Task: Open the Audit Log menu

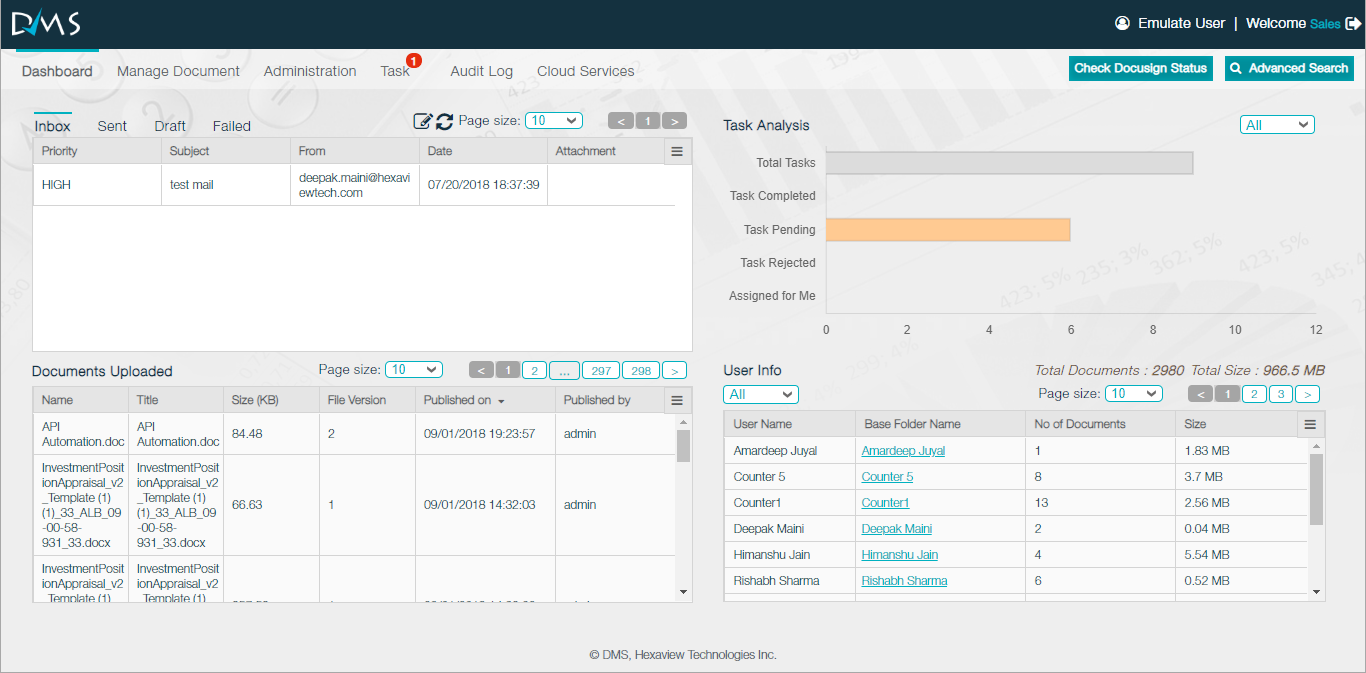Action: pyautogui.click(x=481, y=71)
